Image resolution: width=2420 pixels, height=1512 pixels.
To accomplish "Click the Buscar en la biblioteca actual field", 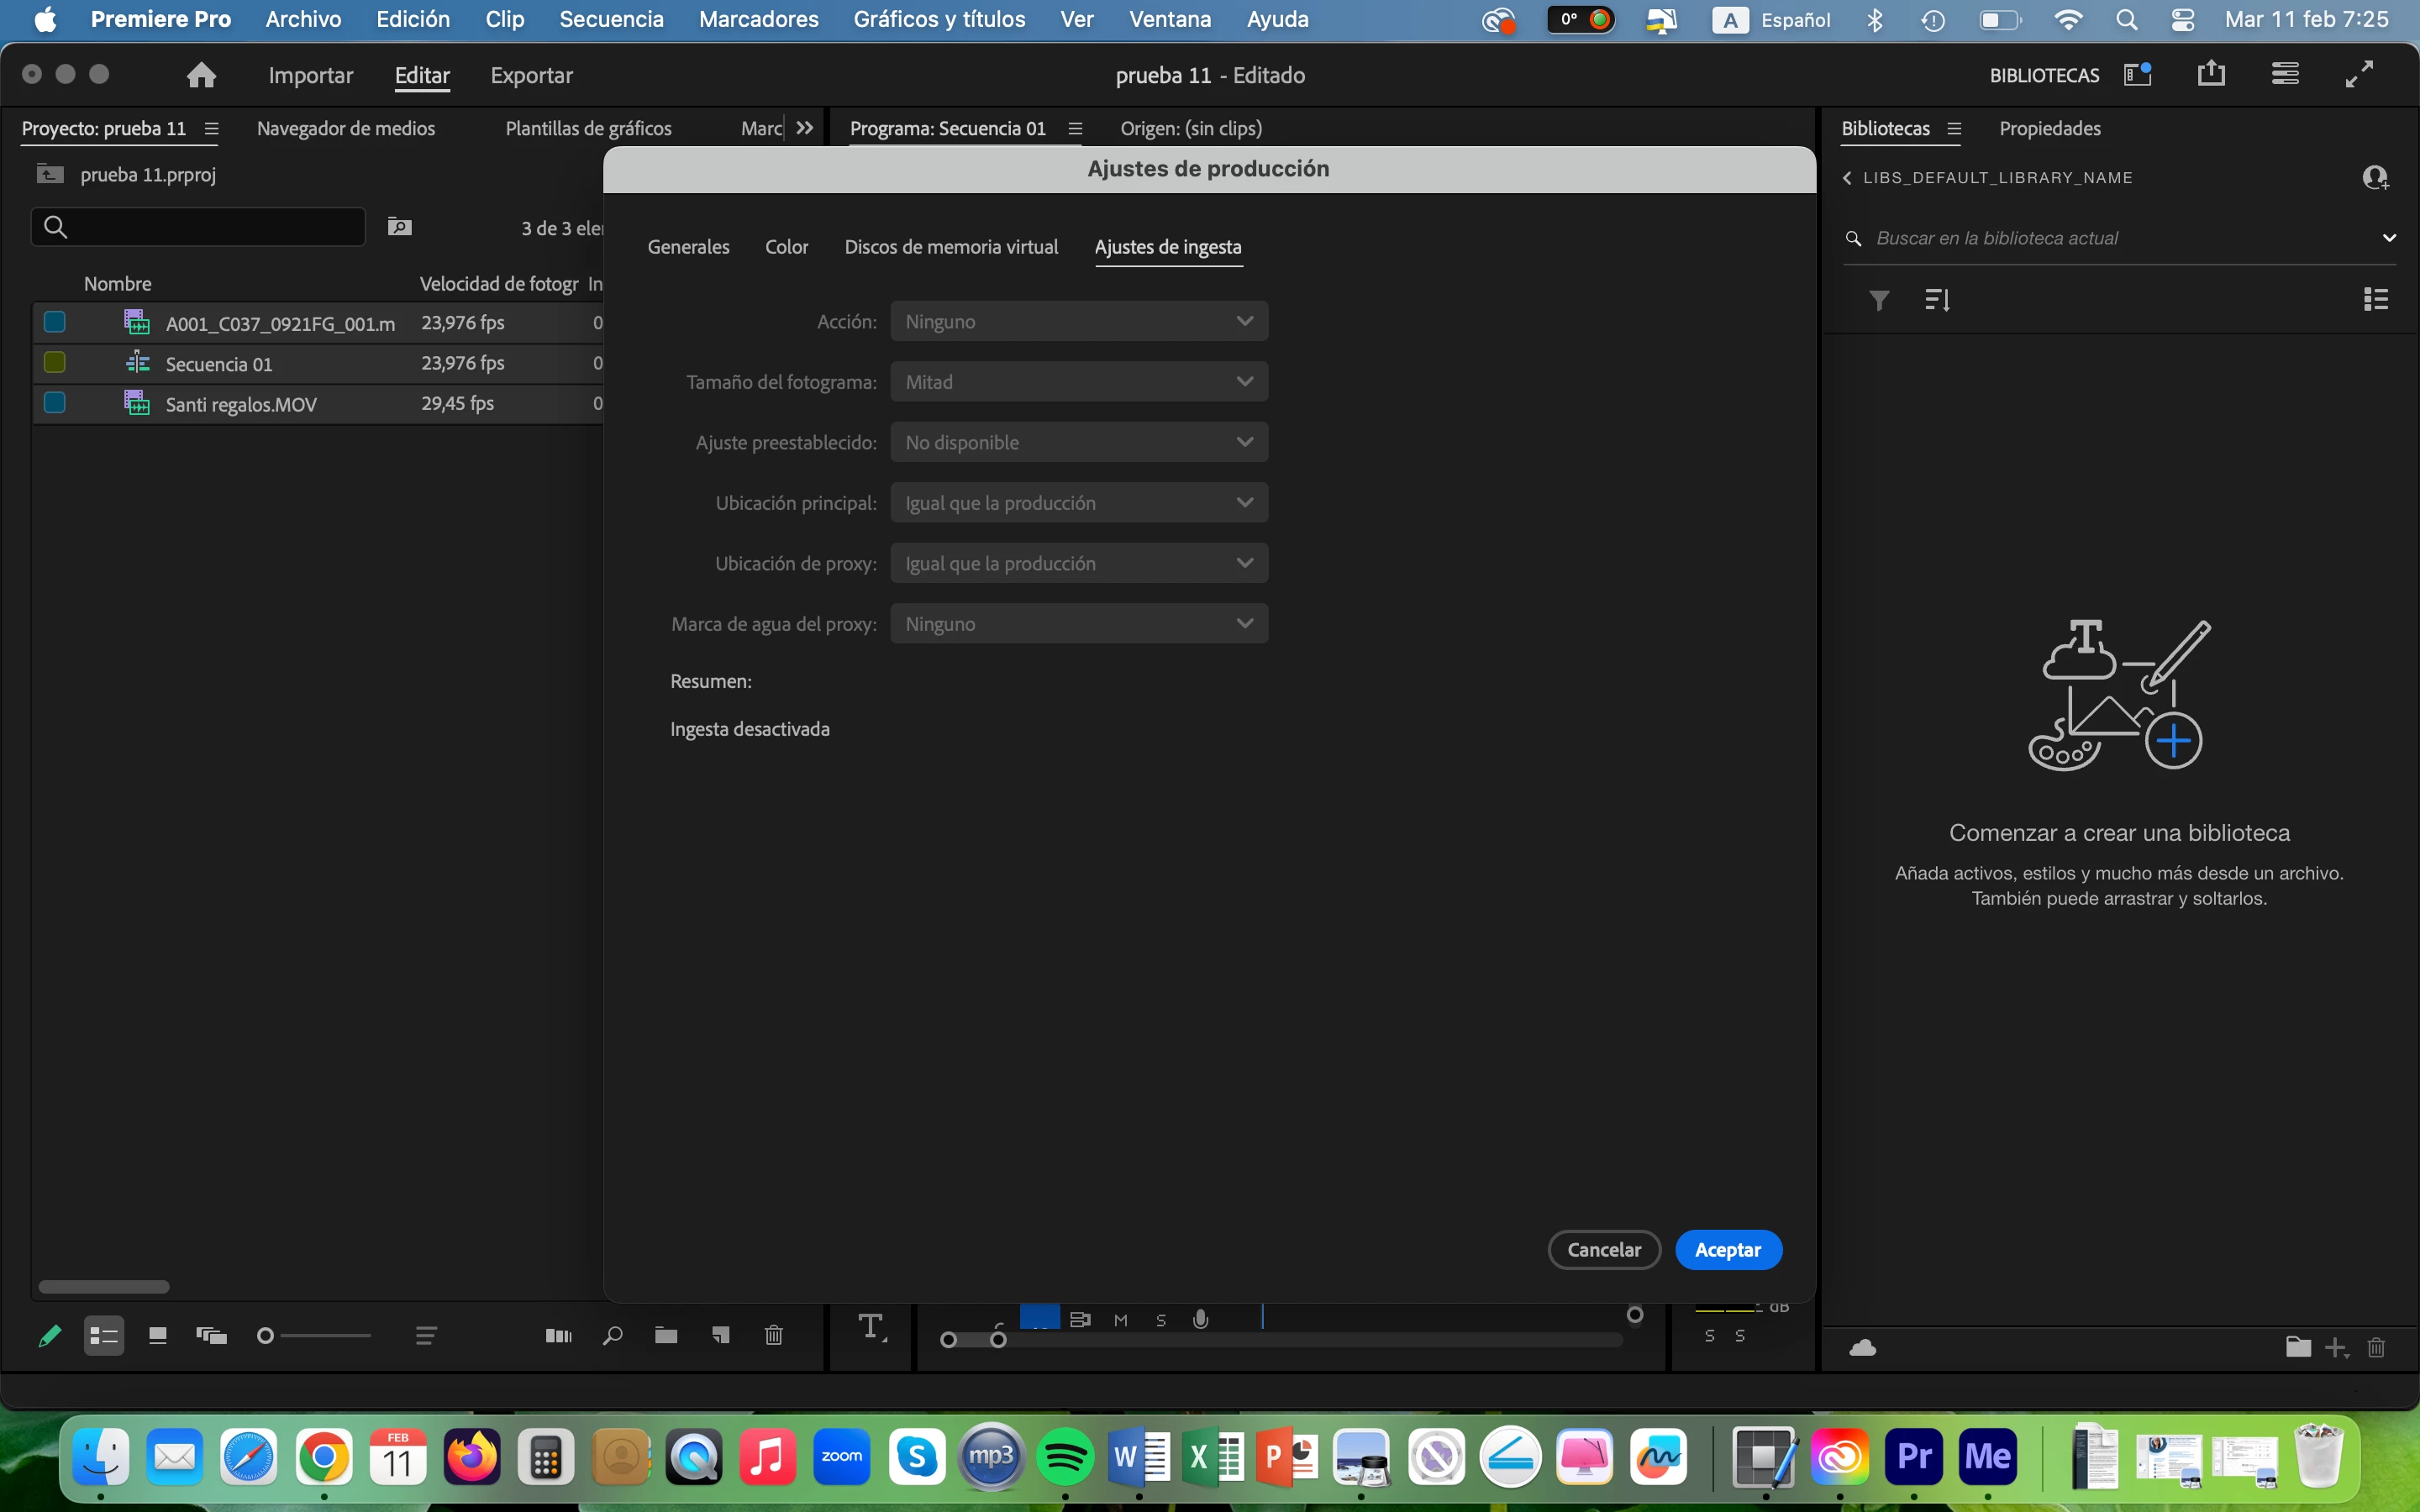I will click(2118, 238).
